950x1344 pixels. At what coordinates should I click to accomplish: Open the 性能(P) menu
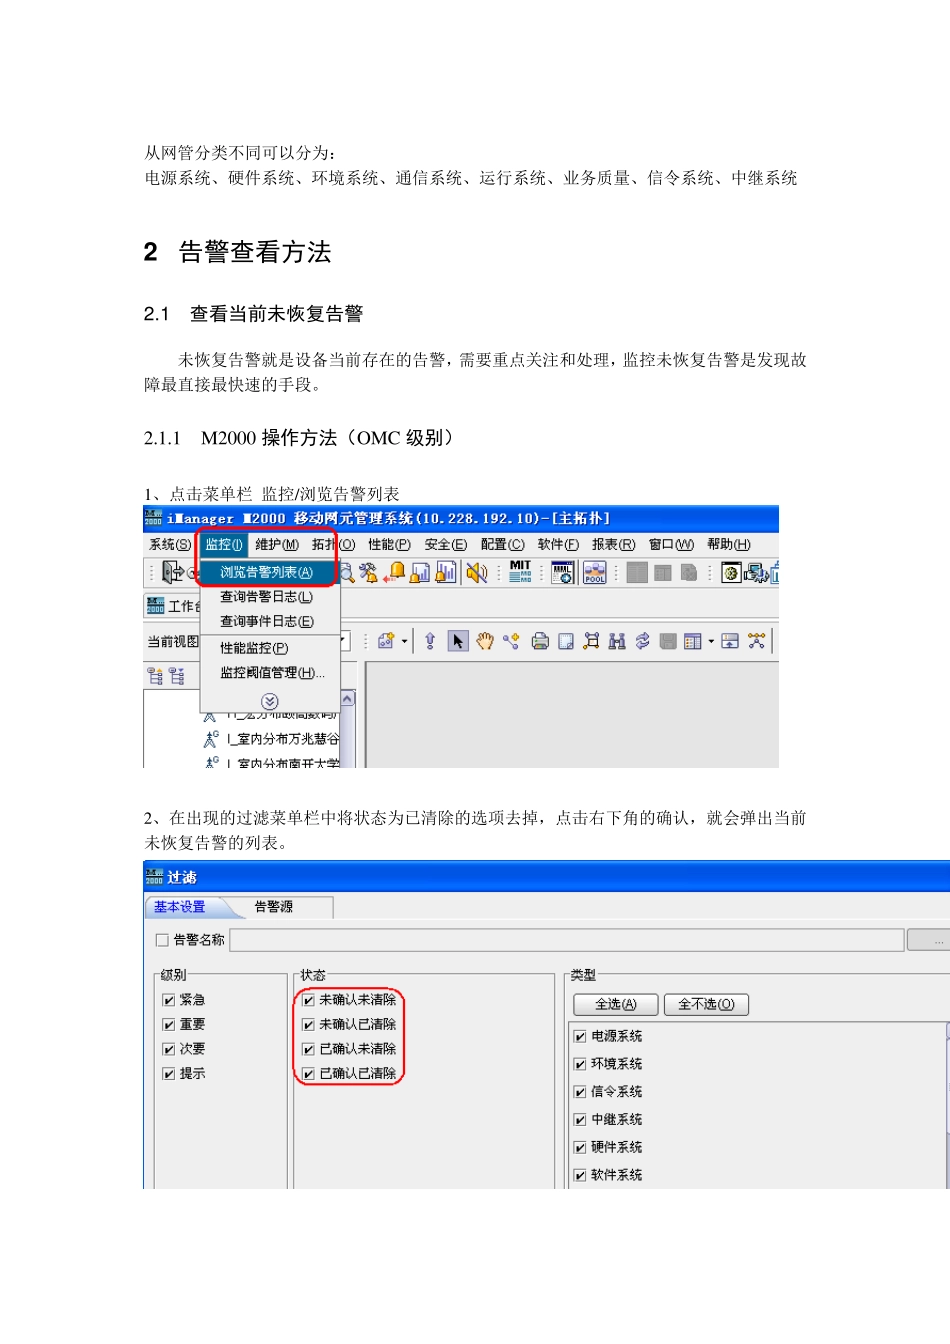click(389, 545)
